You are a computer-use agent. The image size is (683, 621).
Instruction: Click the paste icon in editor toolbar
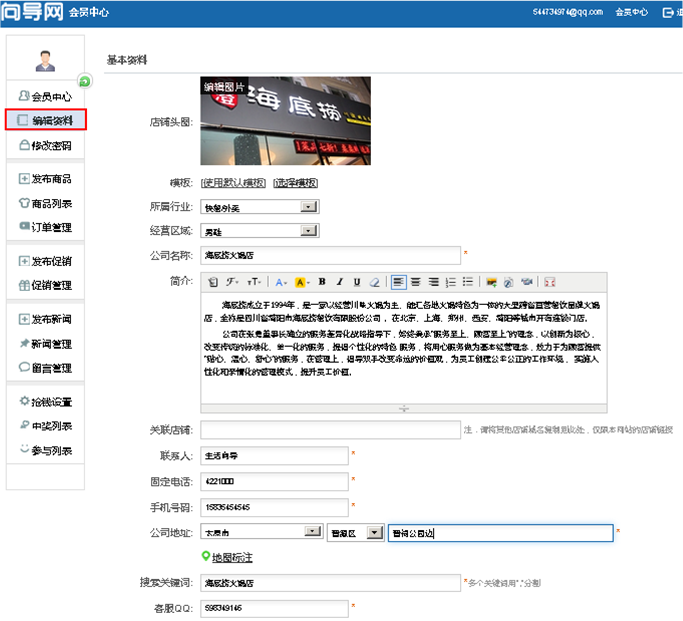[x=213, y=282]
